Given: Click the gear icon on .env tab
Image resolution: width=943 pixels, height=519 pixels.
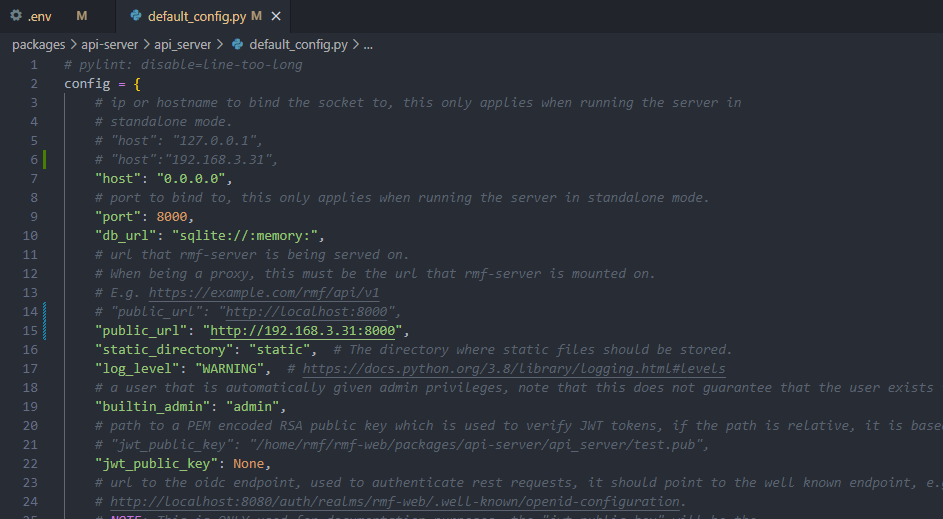Looking at the screenshot, I should pyautogui.click(x=16, y=16).
